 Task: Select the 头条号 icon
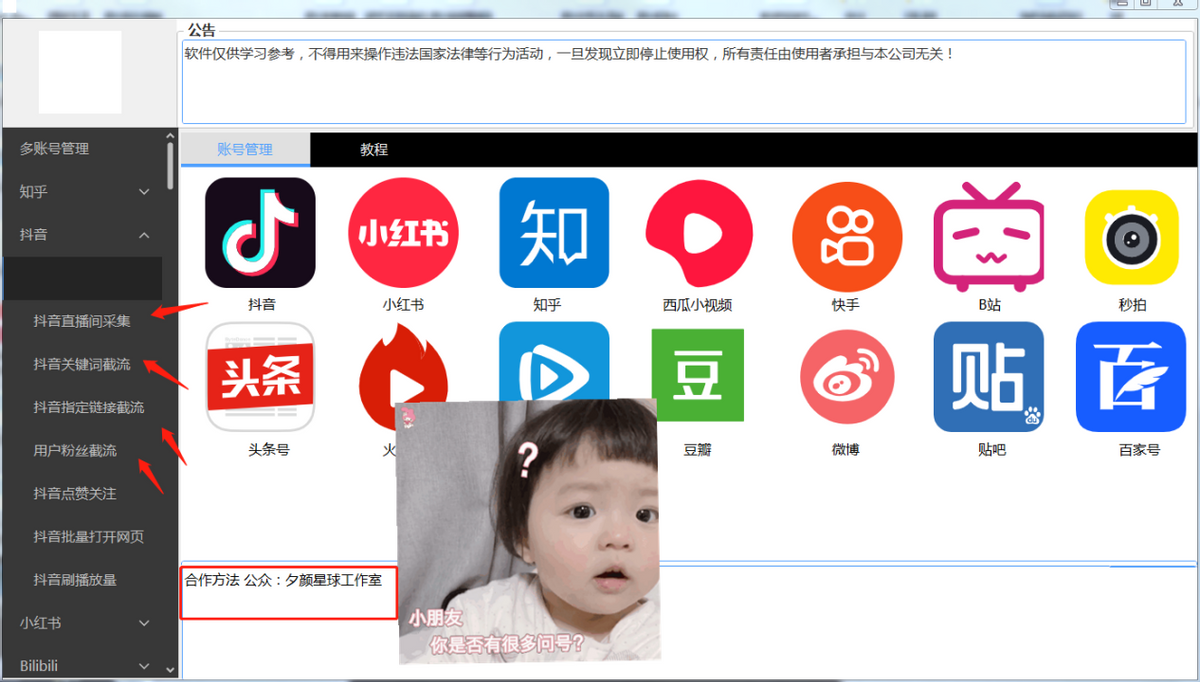pos(261,377)
